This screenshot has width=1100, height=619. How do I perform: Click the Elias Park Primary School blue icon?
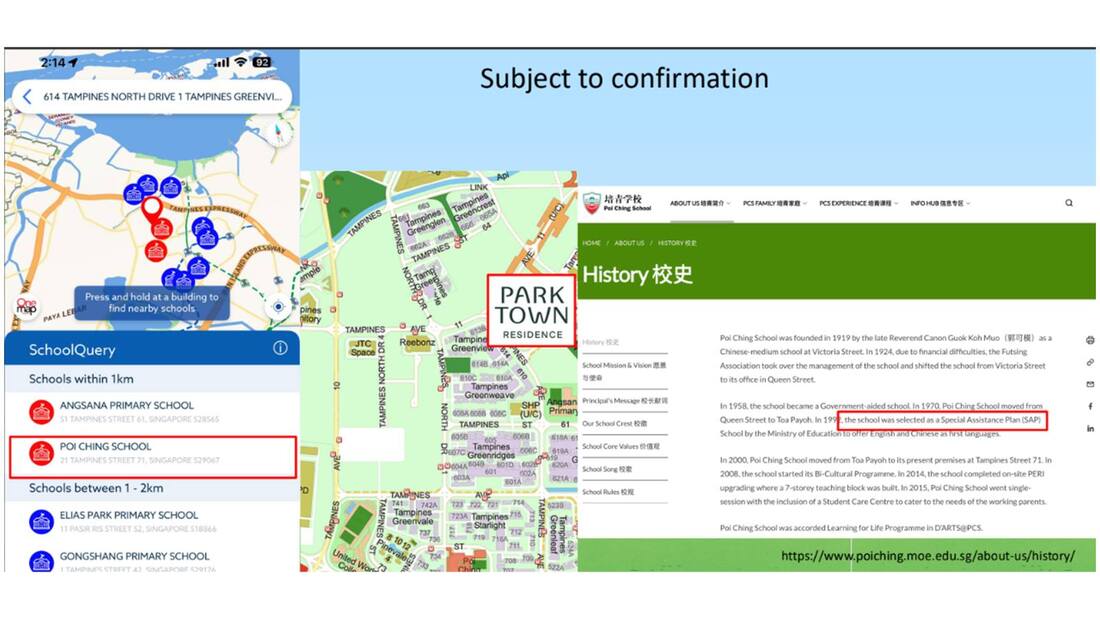tap(41, 522)
